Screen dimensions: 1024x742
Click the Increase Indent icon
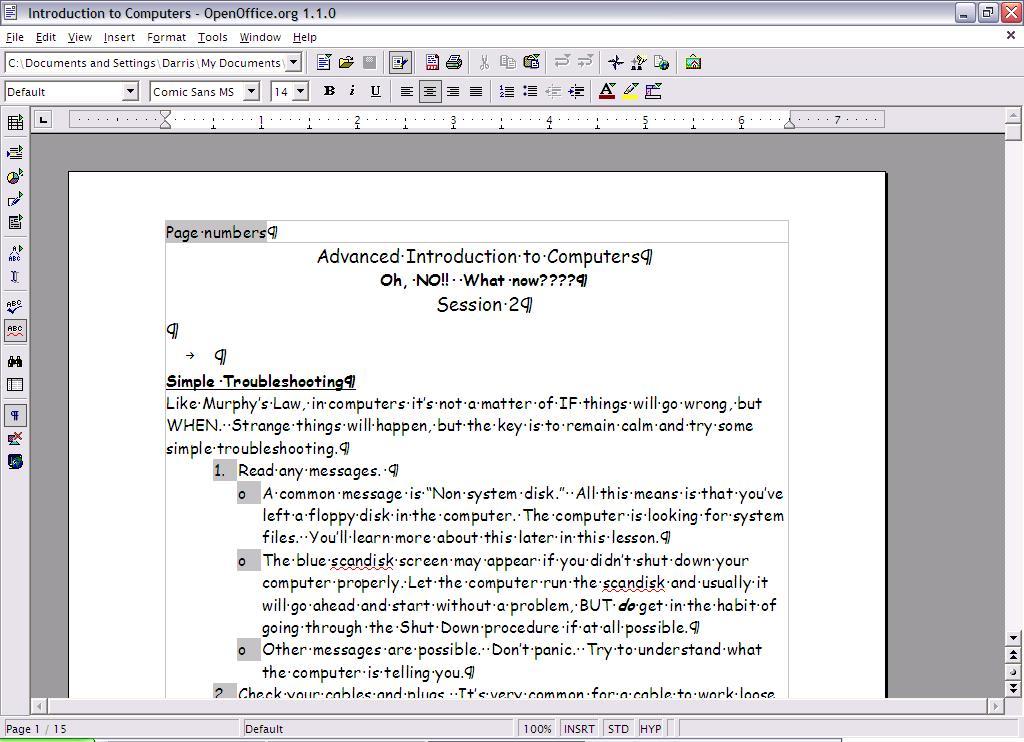(x=577, y=91)
